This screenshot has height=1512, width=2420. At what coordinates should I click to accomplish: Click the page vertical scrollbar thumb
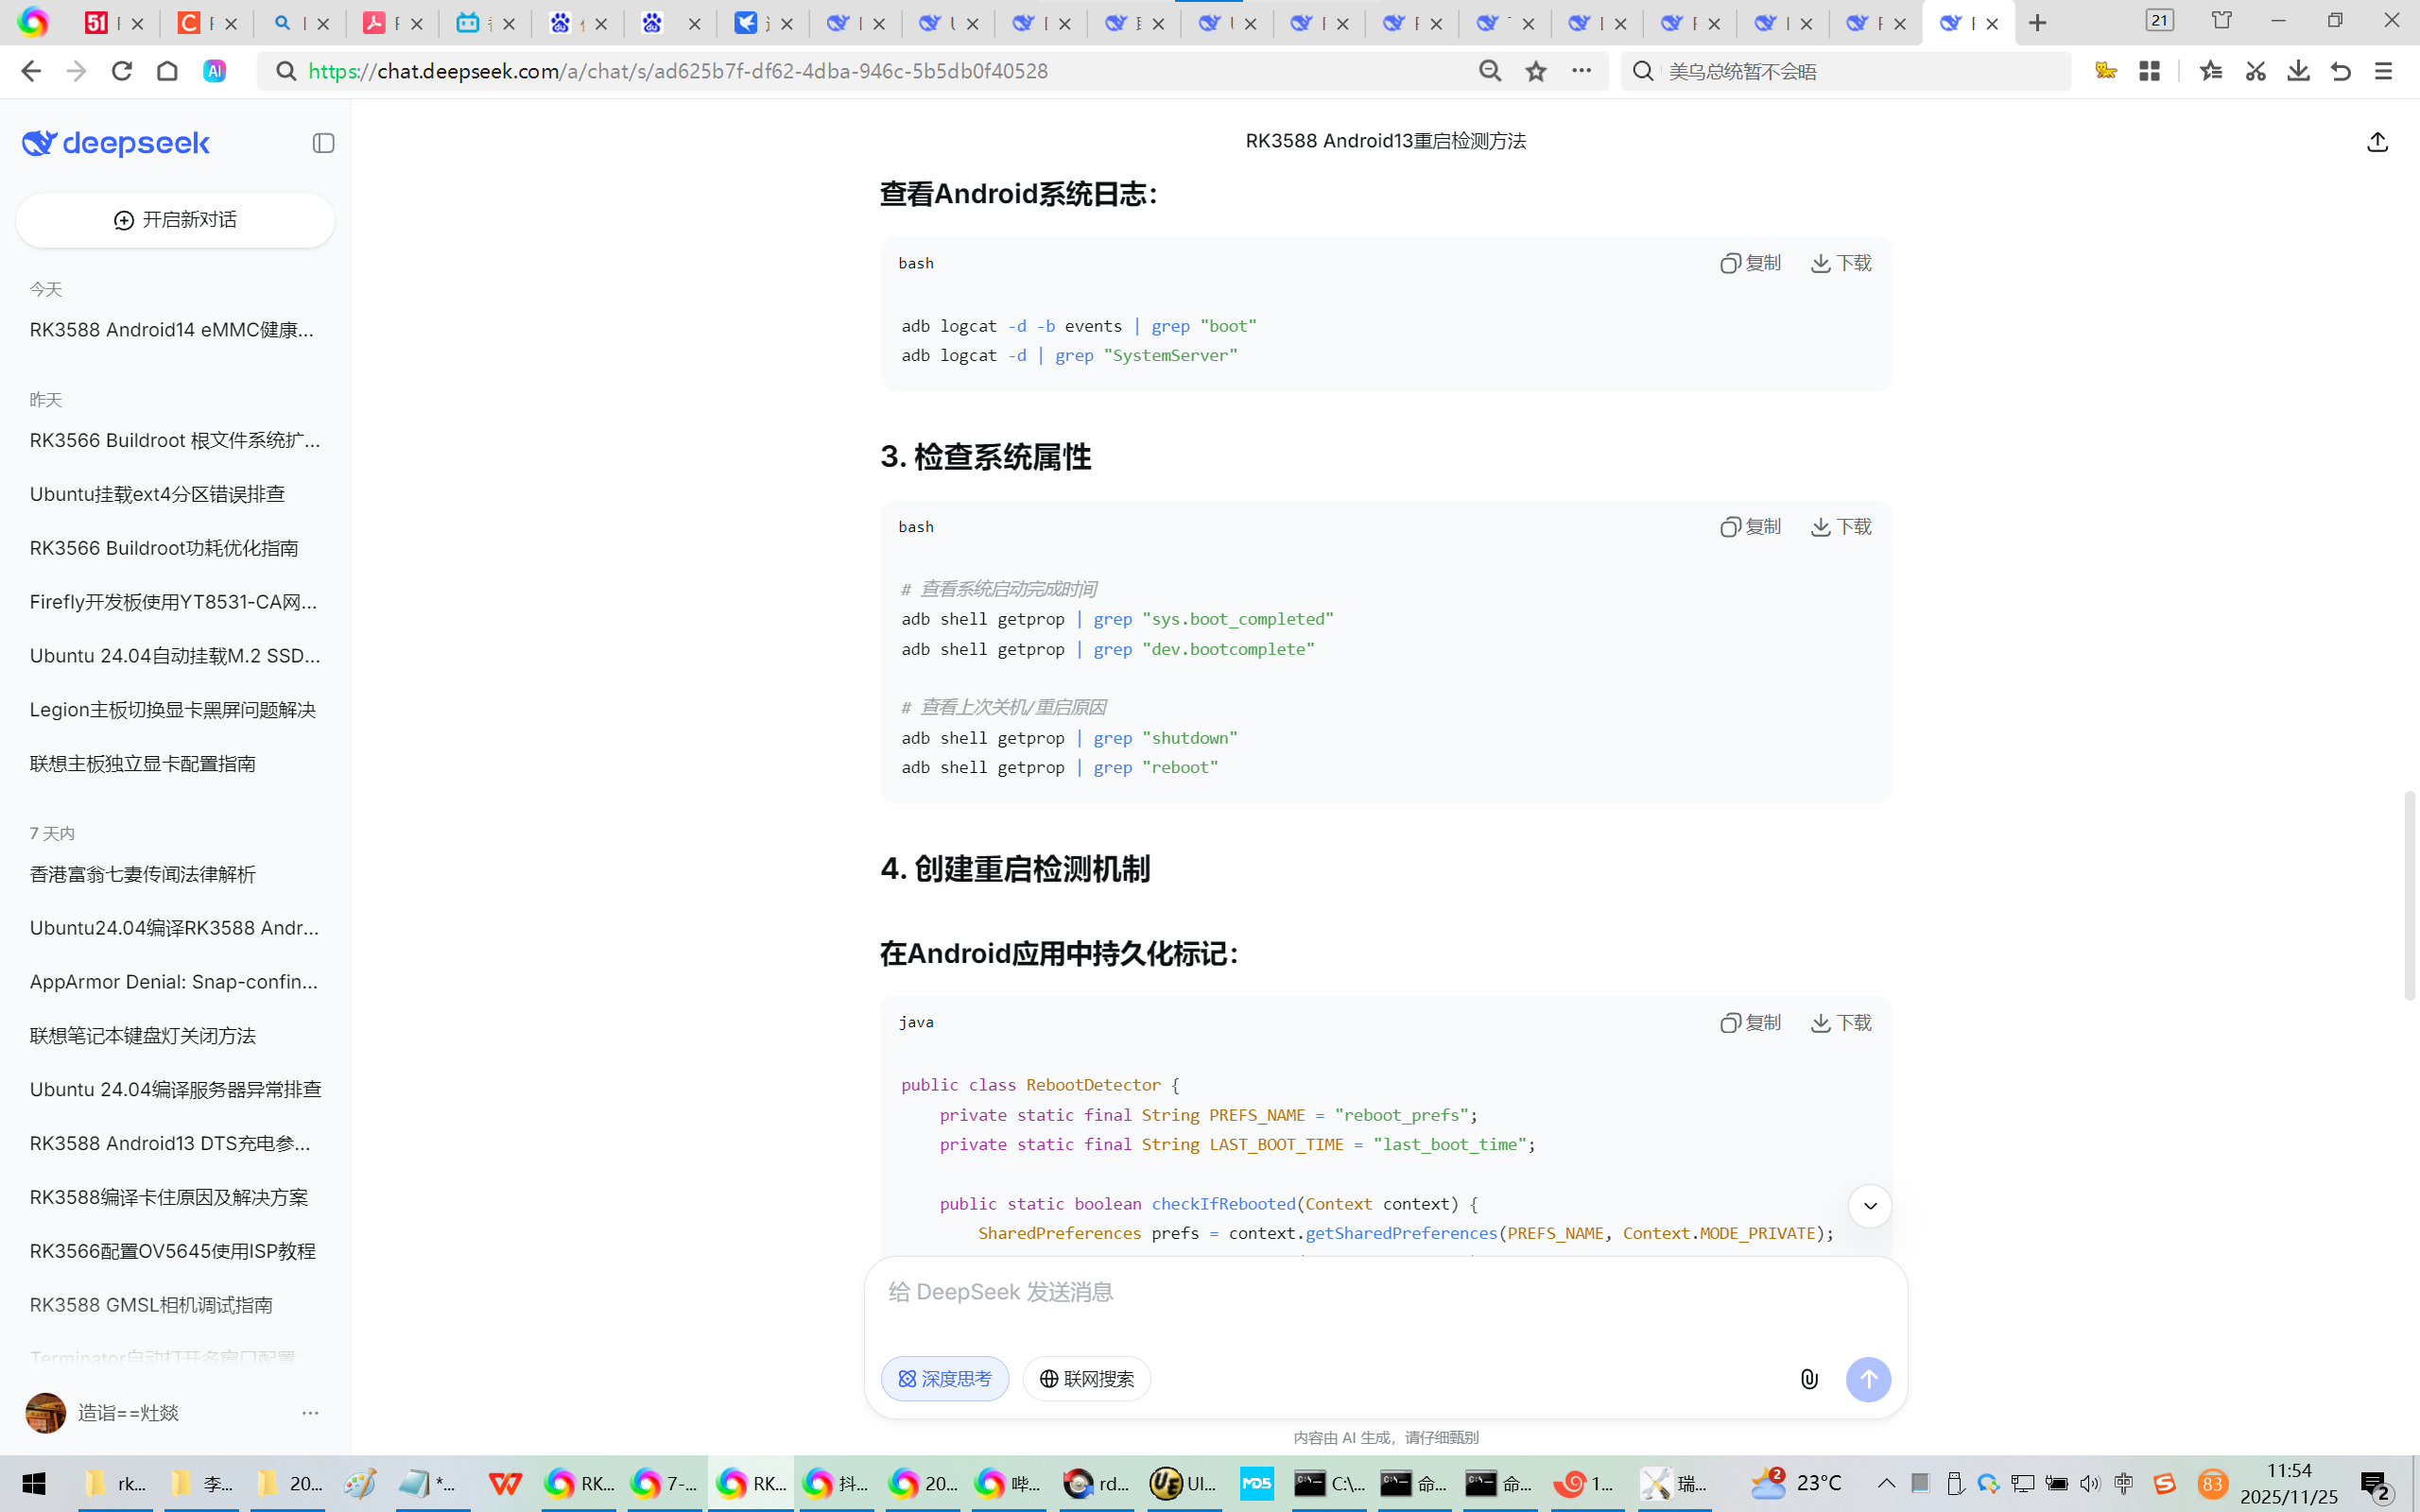point(2409,895)
